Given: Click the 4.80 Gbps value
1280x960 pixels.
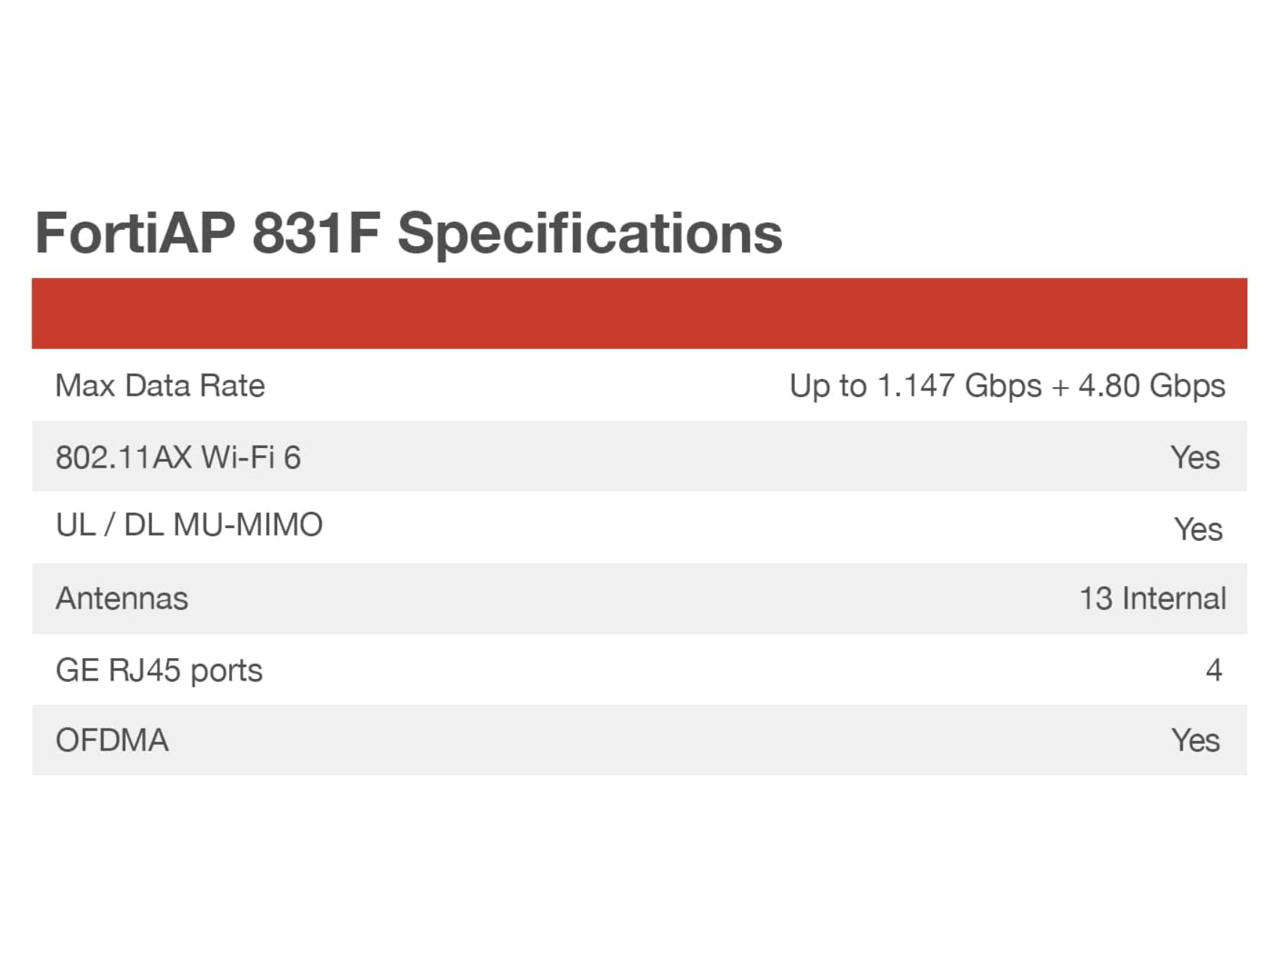Looking at the screenshot, I should 1151,386.
